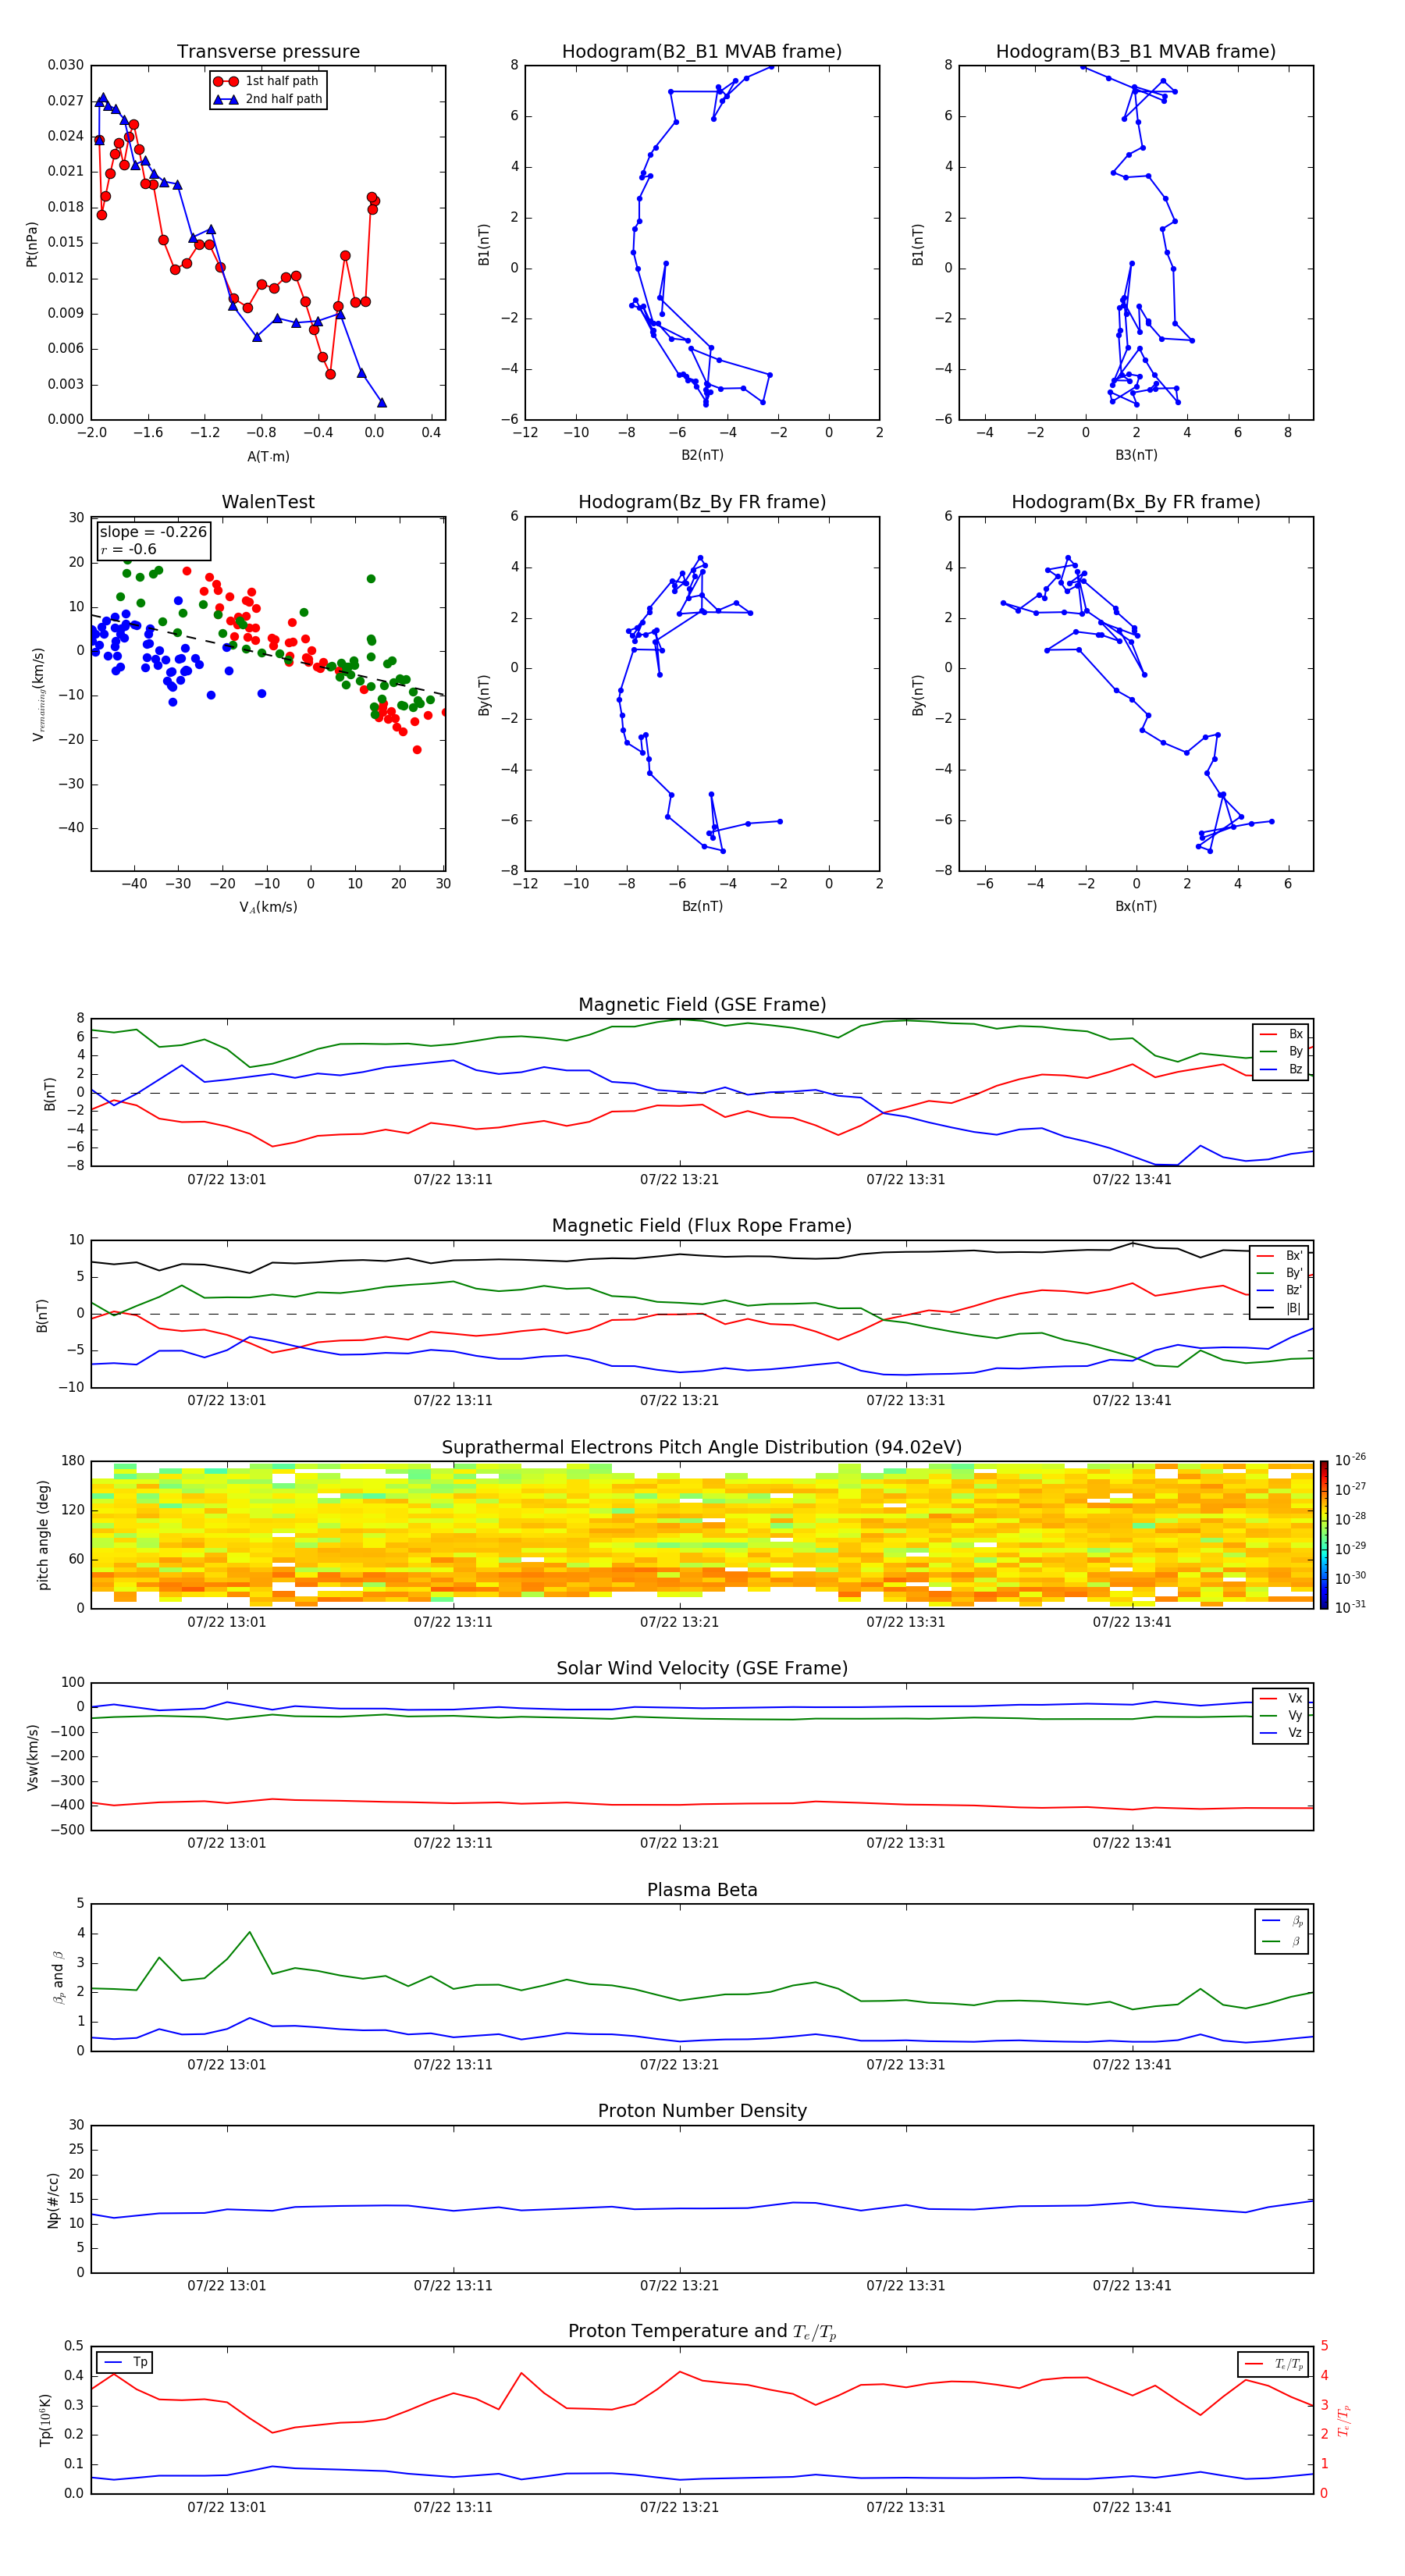The height and width of the screenshot is (2576, 1405).
Task: Click the 'slope = -0.226' annotation
Action: (153, 532)
